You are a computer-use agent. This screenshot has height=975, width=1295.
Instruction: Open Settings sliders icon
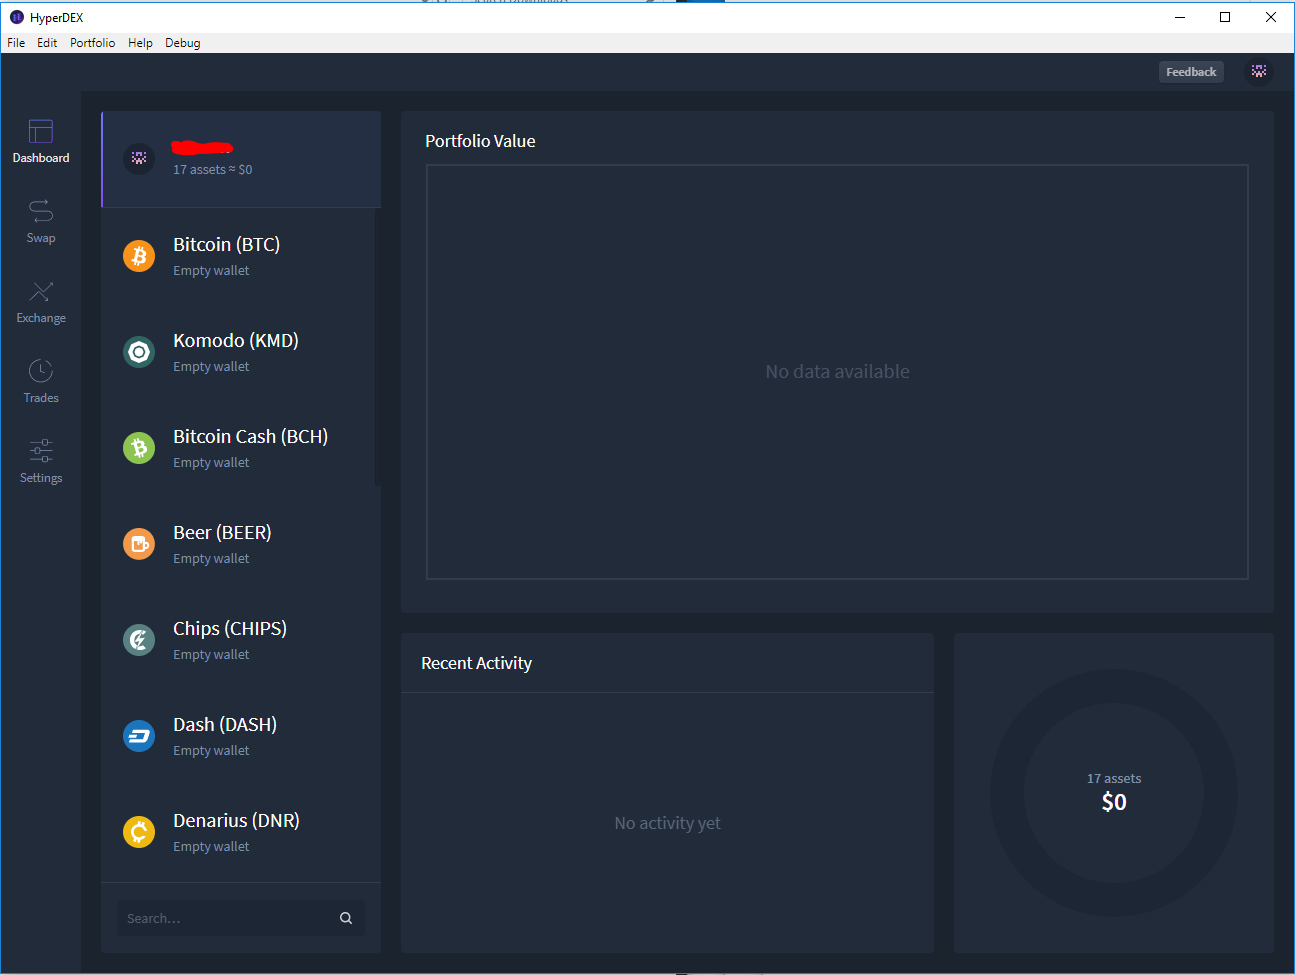(x=41, y=450)
